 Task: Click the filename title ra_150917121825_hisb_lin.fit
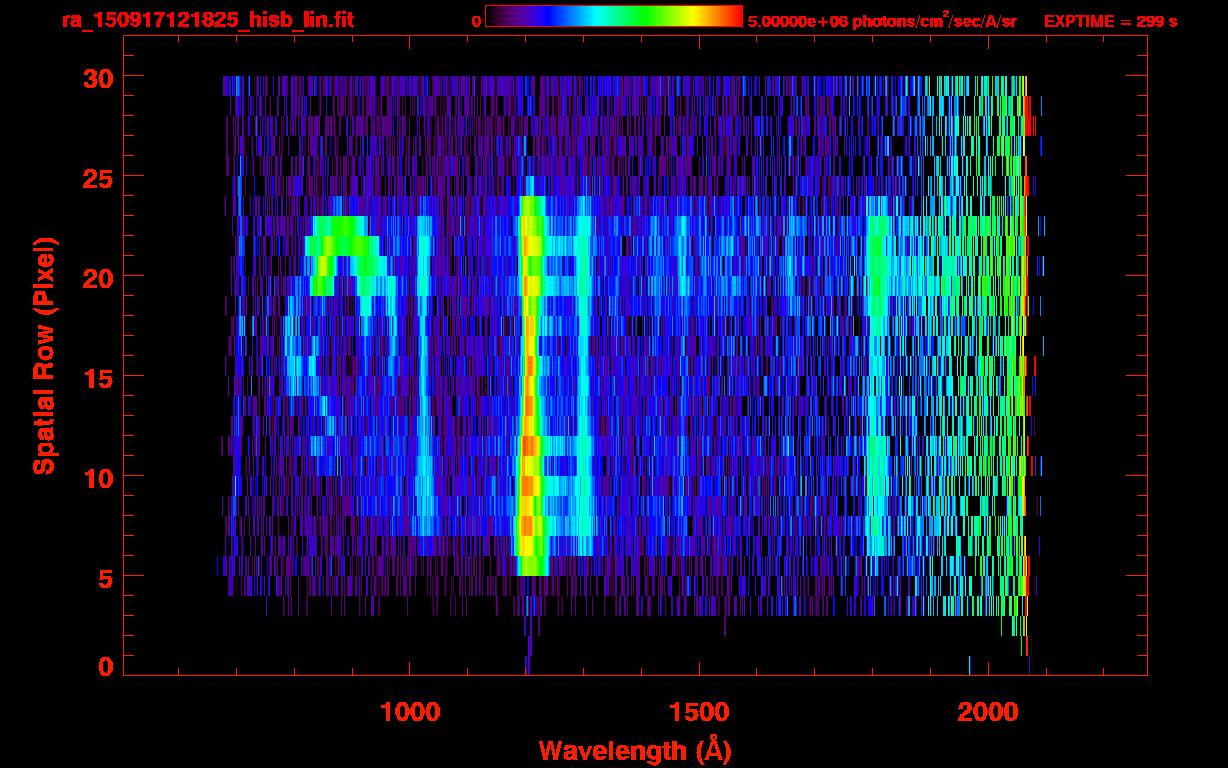click(207, 20)
